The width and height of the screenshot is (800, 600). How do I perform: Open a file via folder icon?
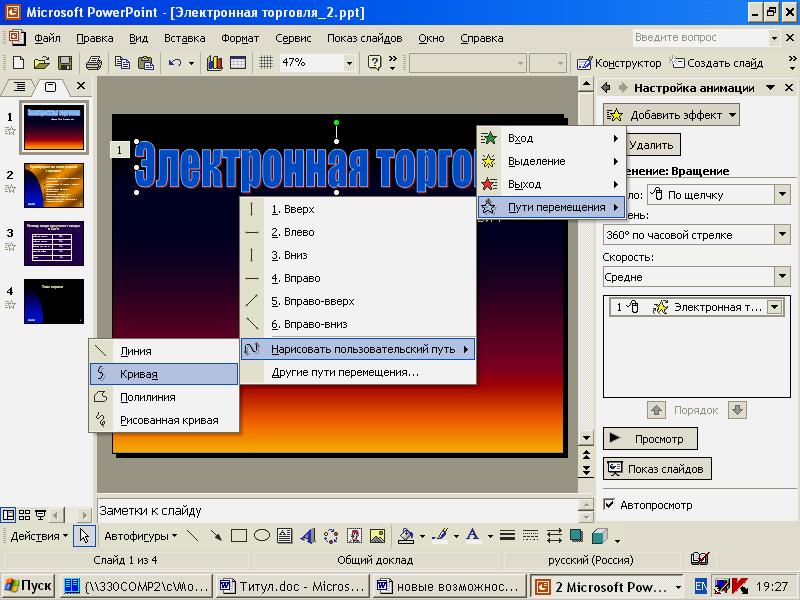(41, 63)
